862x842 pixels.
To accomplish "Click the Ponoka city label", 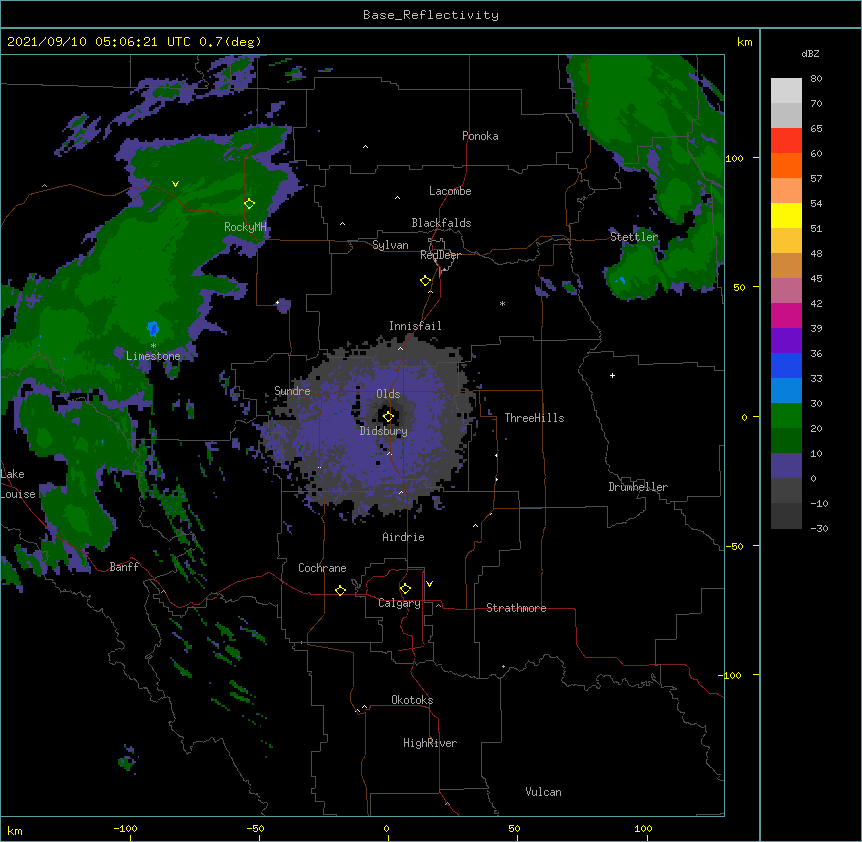I will [480, 136].
